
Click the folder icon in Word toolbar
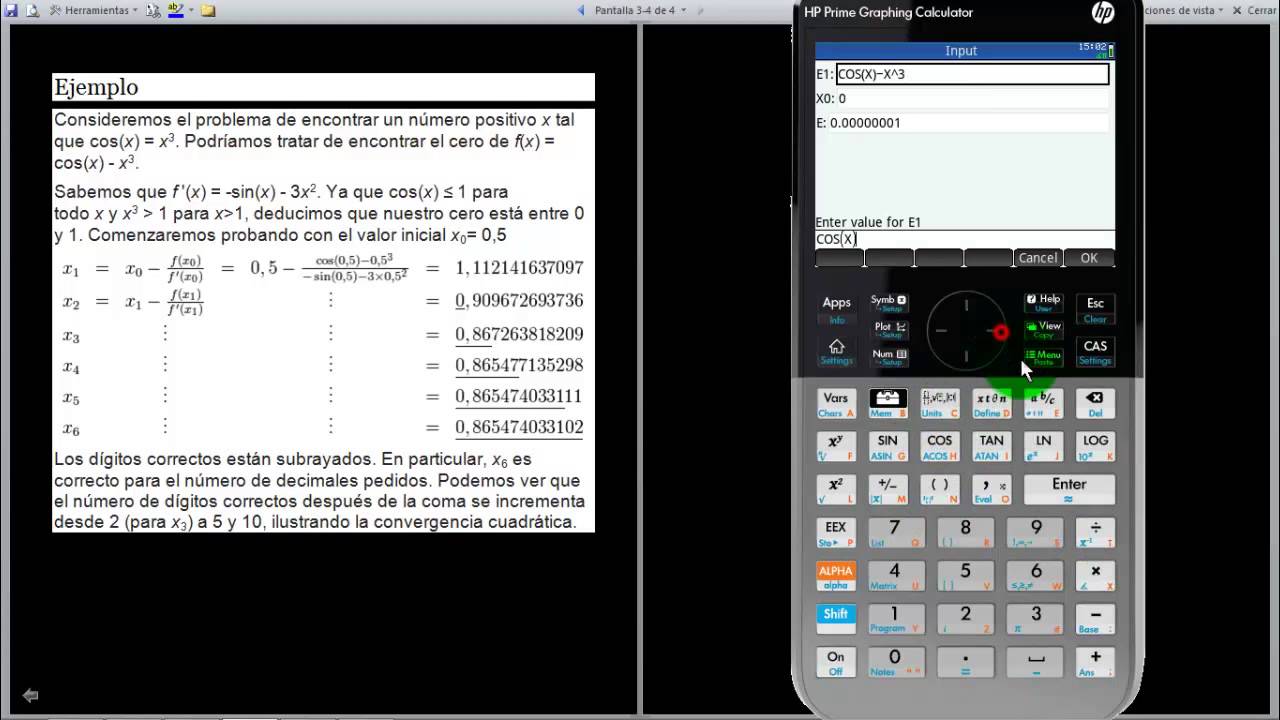208,10
